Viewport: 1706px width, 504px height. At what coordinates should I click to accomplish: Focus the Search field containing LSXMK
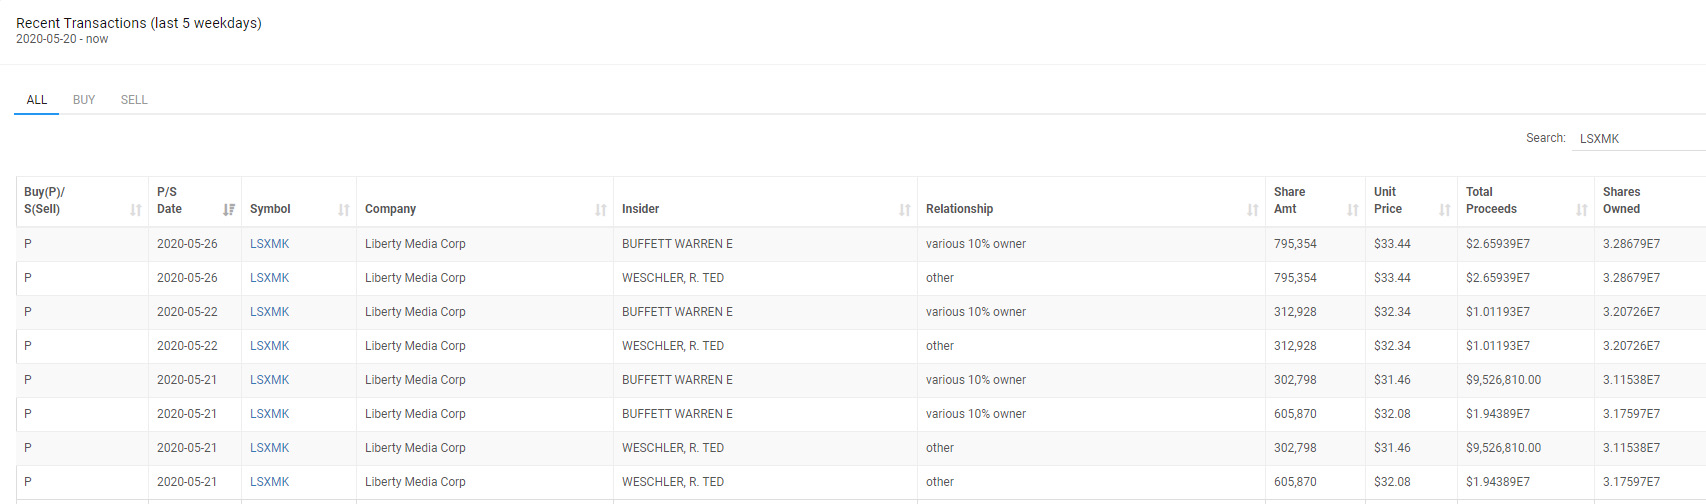pyautogui.click(x=1639, y=138)
